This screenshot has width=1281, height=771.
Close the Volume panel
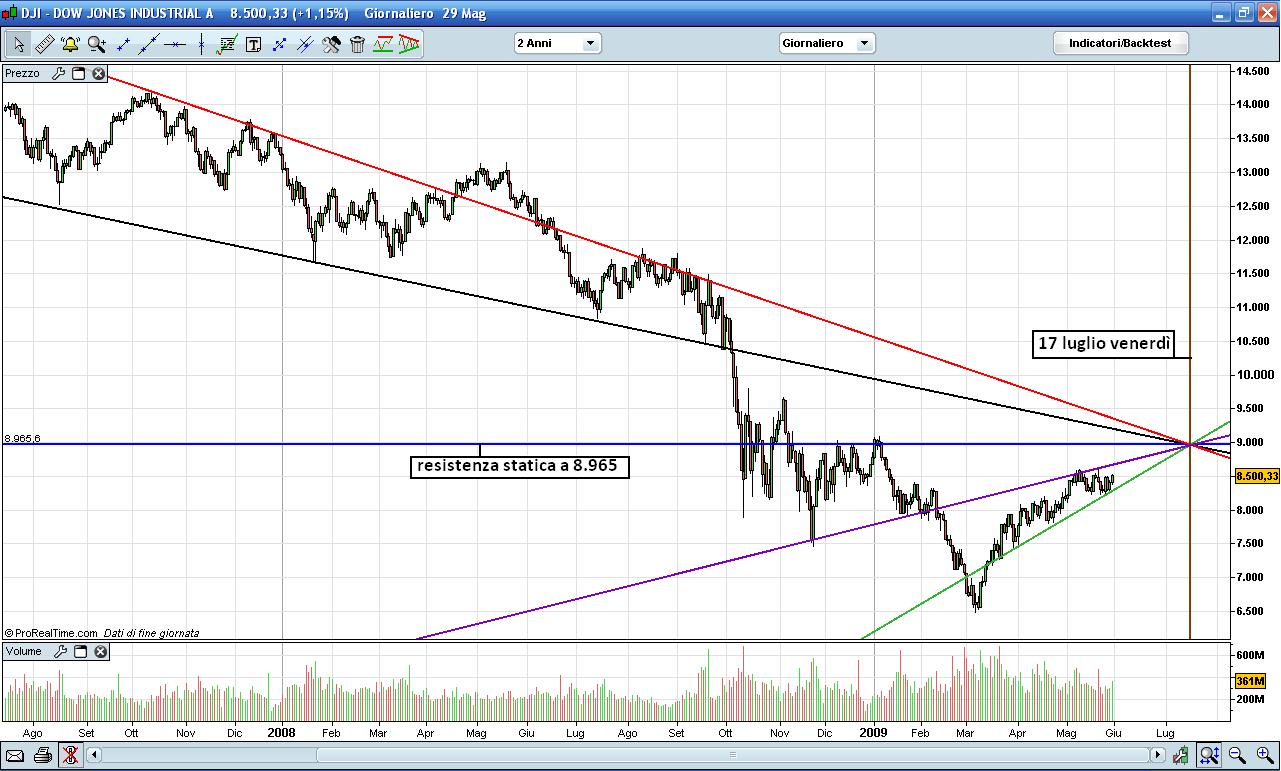click(x=101, y=652)
